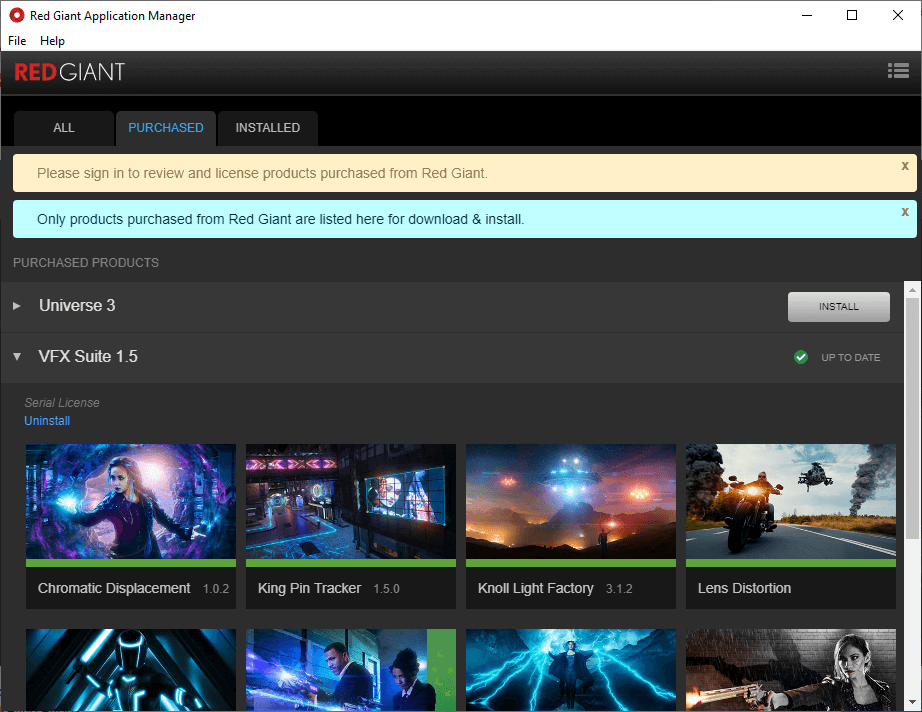Image resolution: width=922 pixels, height=712 pixels.
Task: Select the woman with revolver thumbnail
Action: (791, 670)
